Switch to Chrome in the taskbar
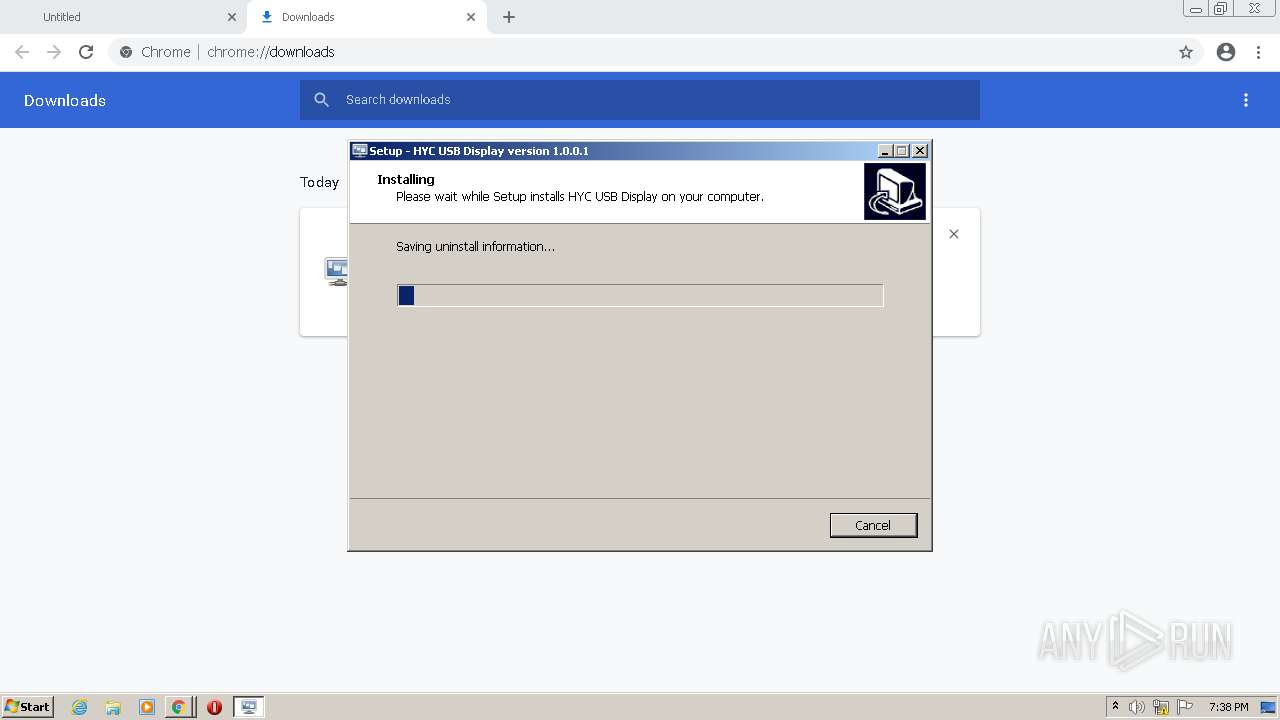The width and height of the screenshot is (1280, 720). 179,707
